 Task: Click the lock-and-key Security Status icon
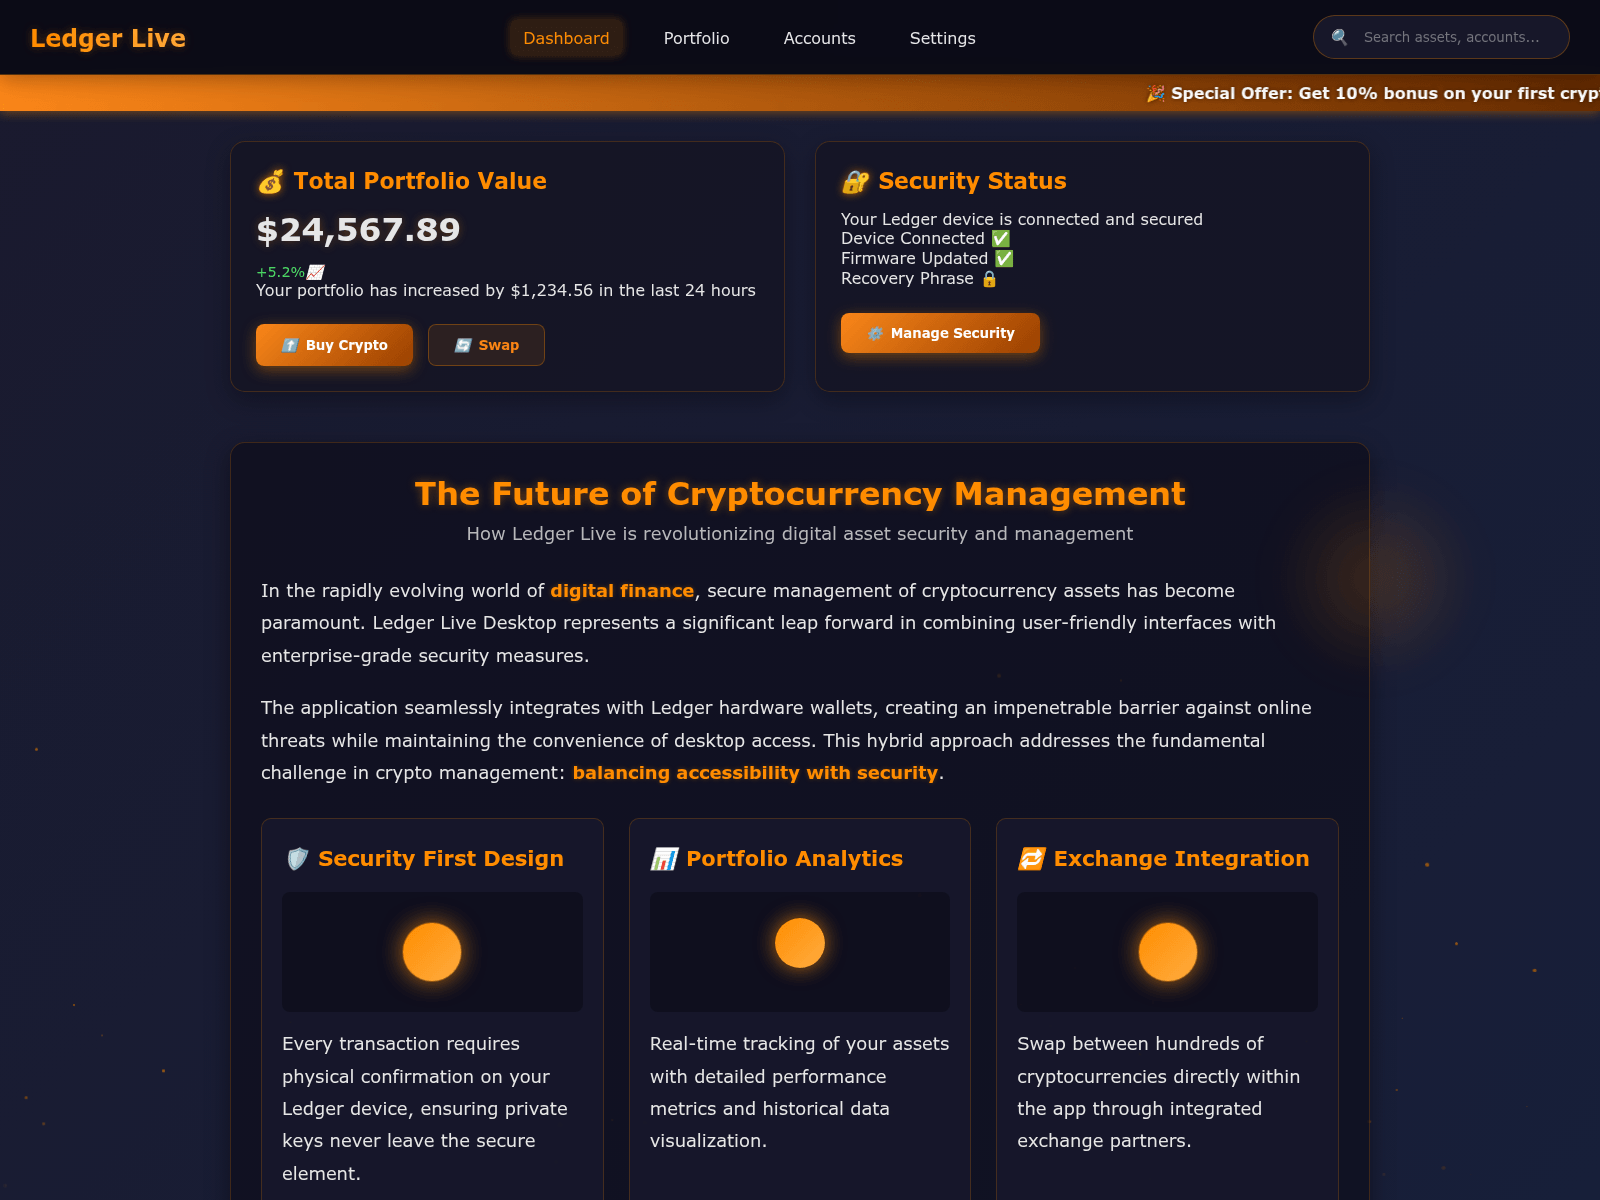tap(855, 182)
